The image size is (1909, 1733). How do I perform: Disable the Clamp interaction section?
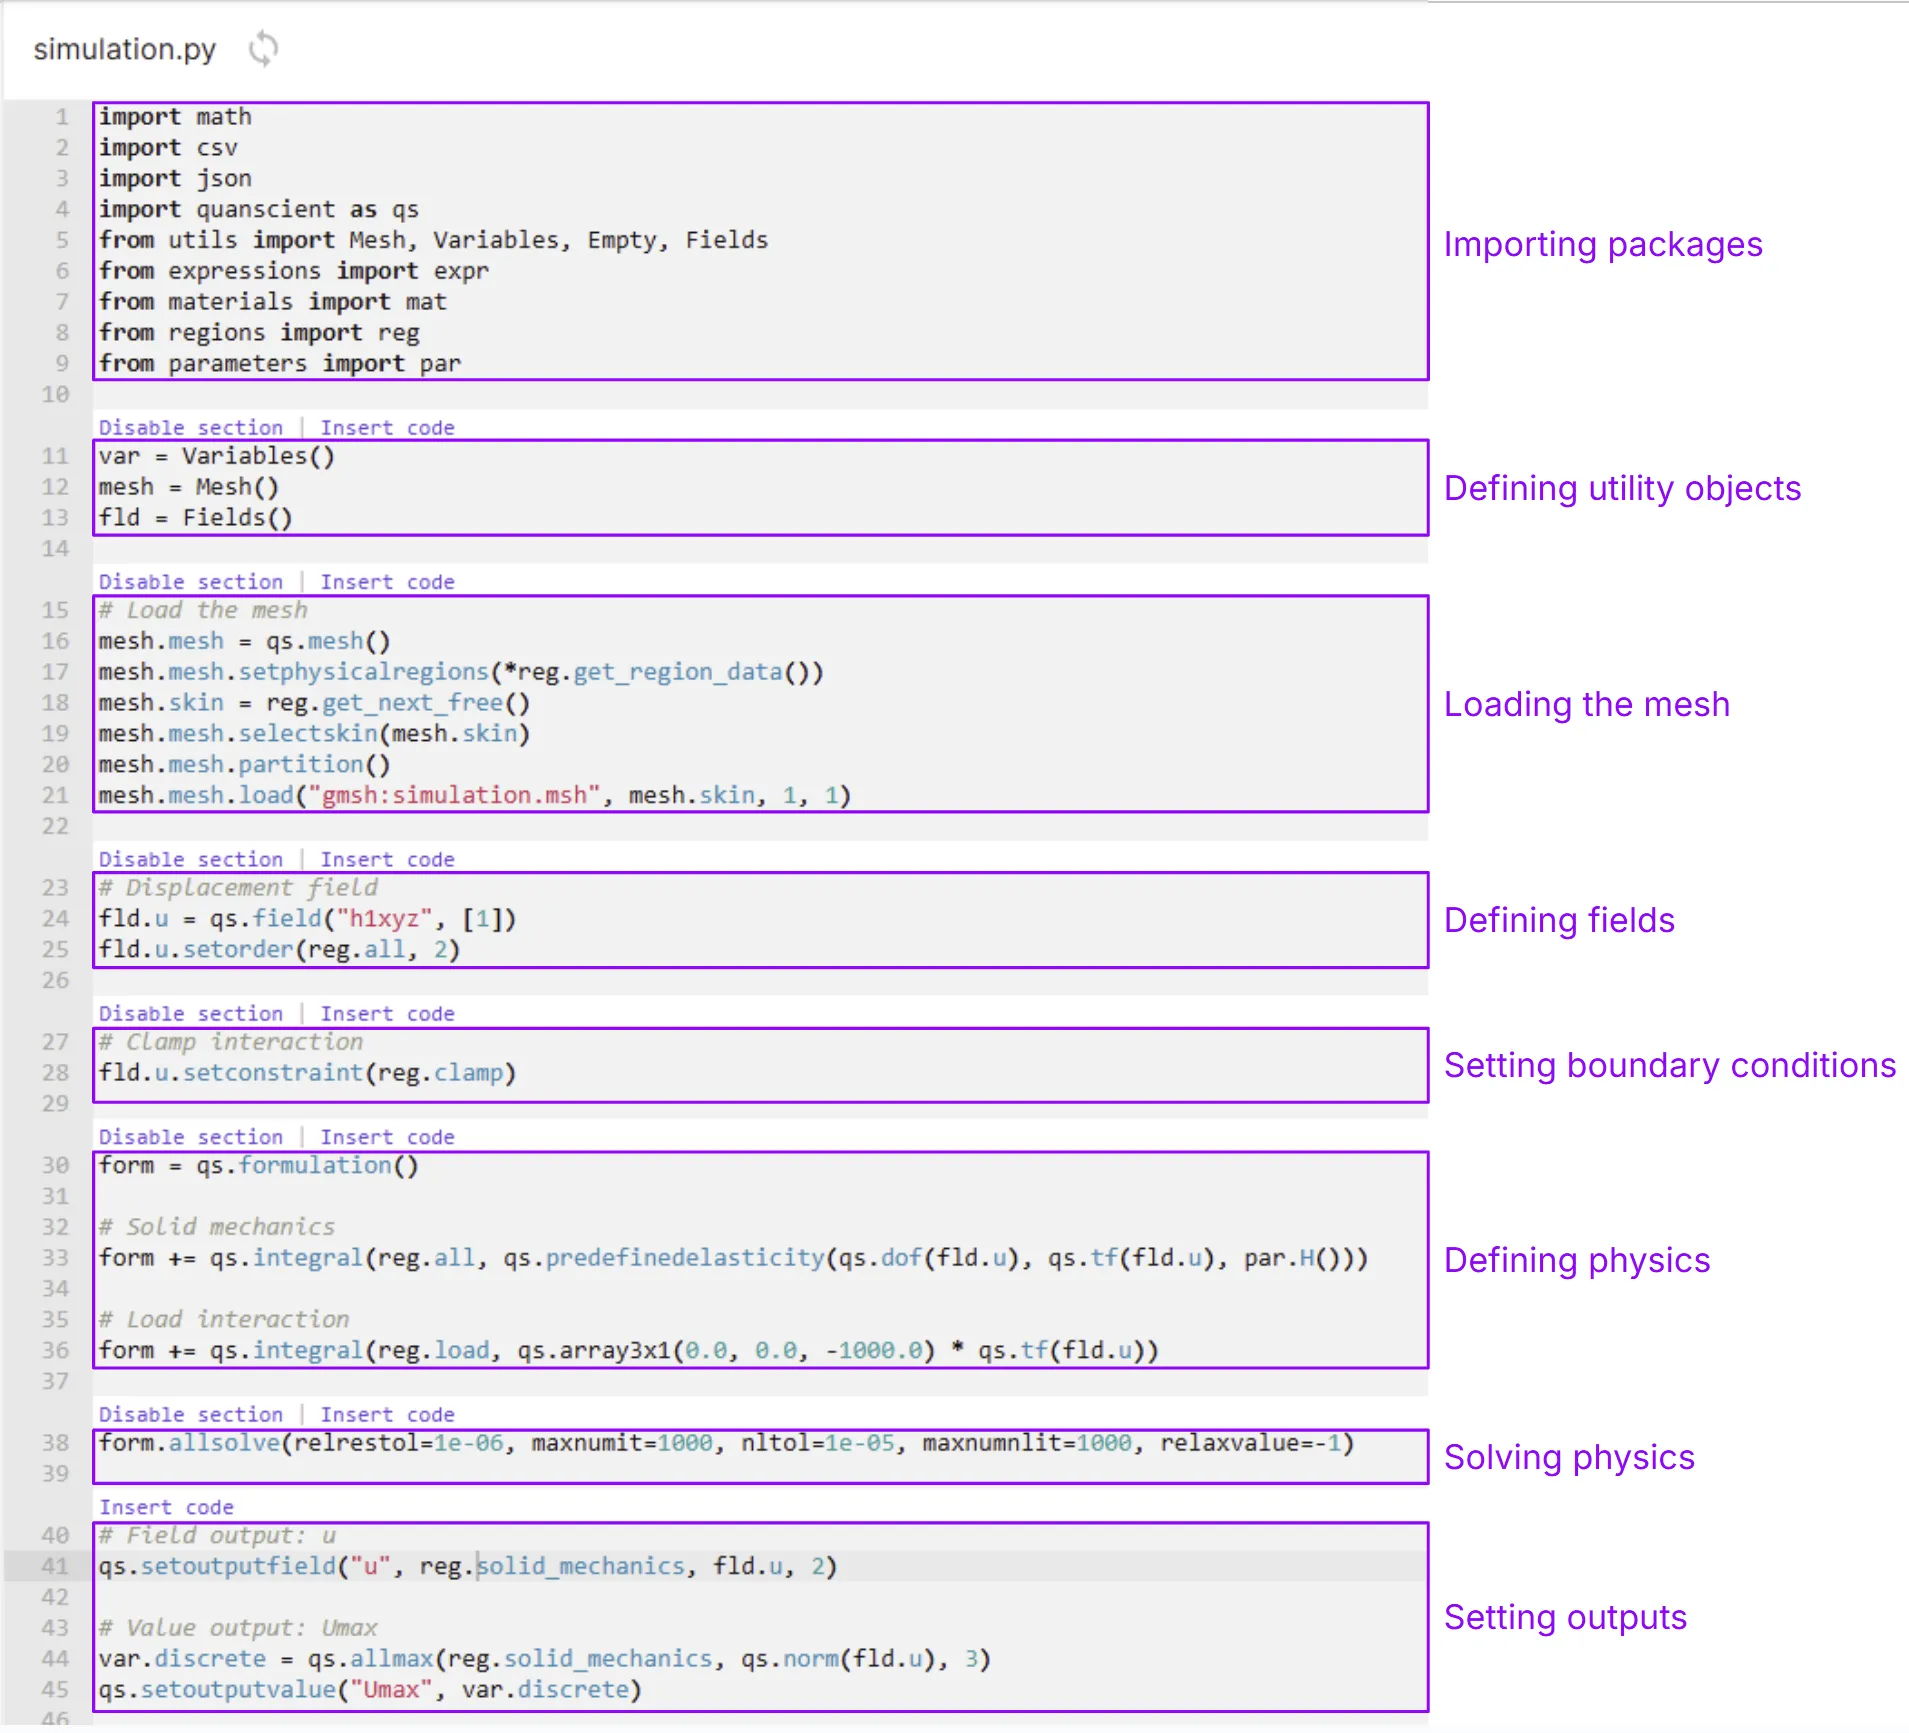[x=191, y=1014]
